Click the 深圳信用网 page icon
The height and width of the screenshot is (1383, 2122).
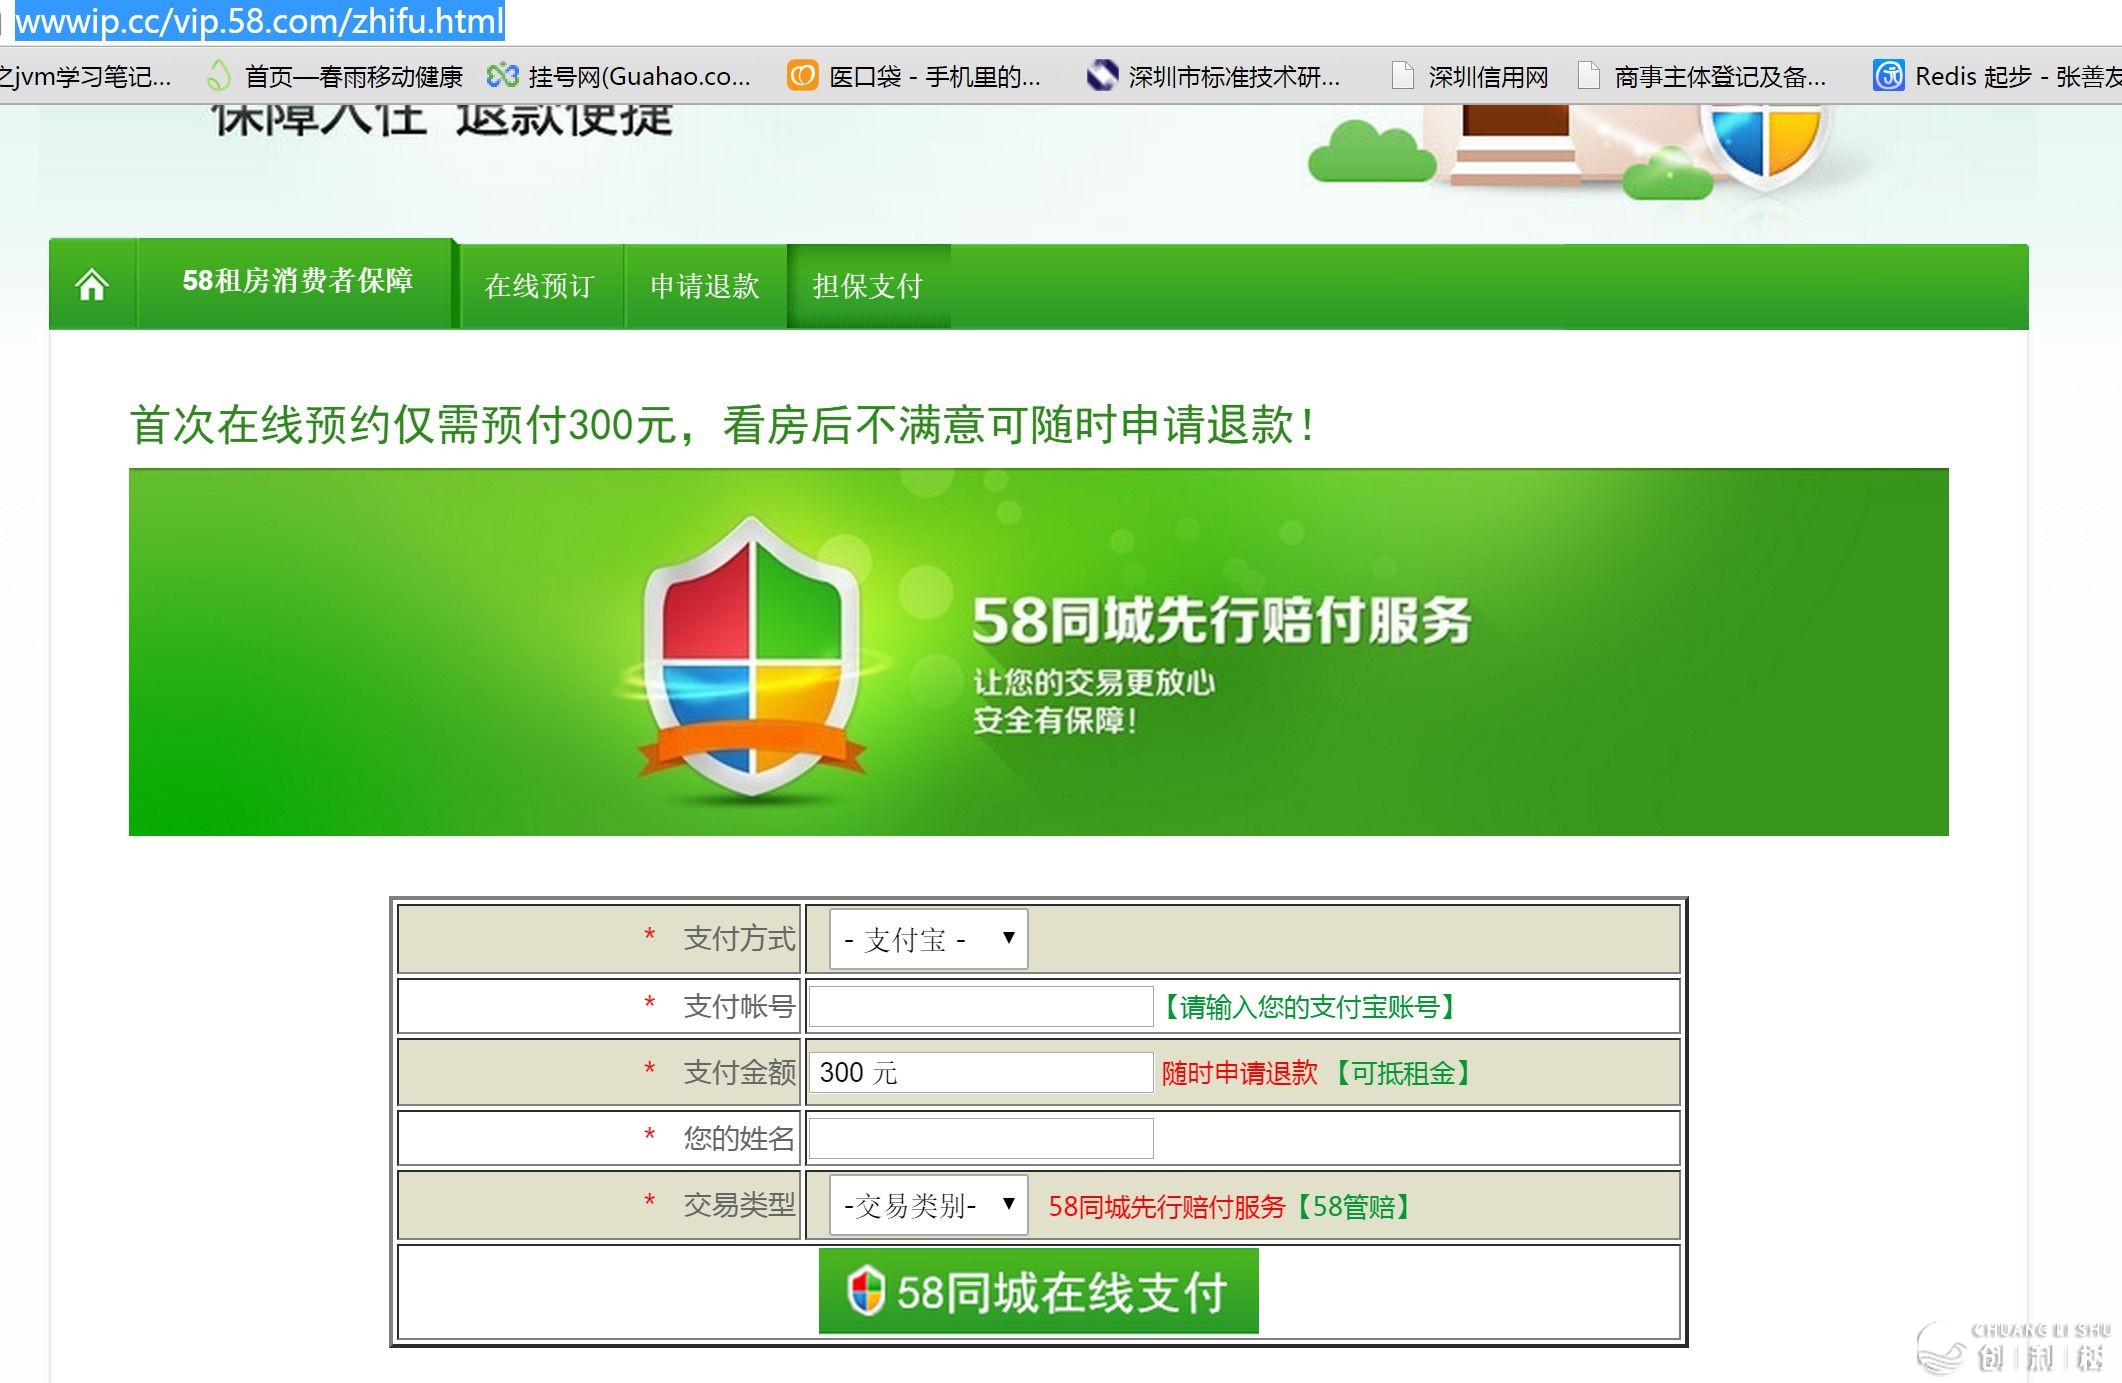(x=1403, y=76)
